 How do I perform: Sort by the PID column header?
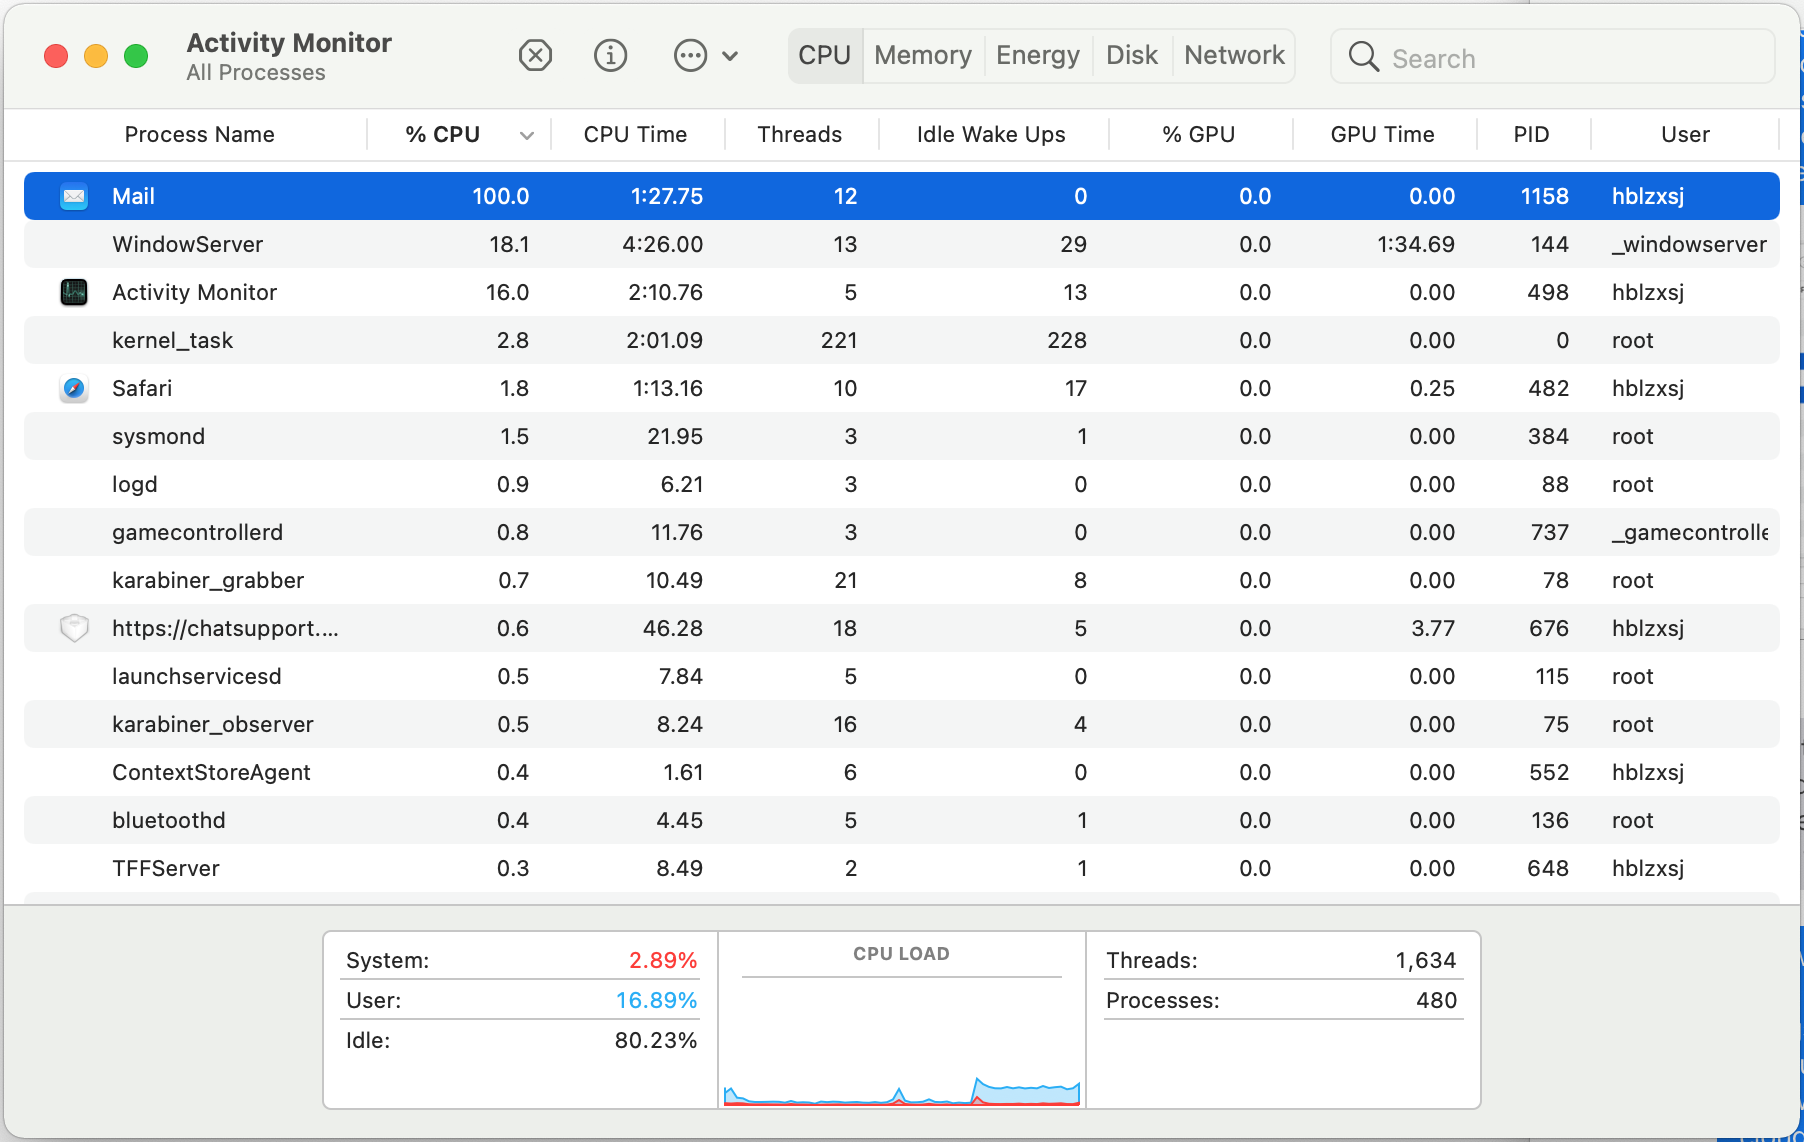click(x=1531, y=134)
